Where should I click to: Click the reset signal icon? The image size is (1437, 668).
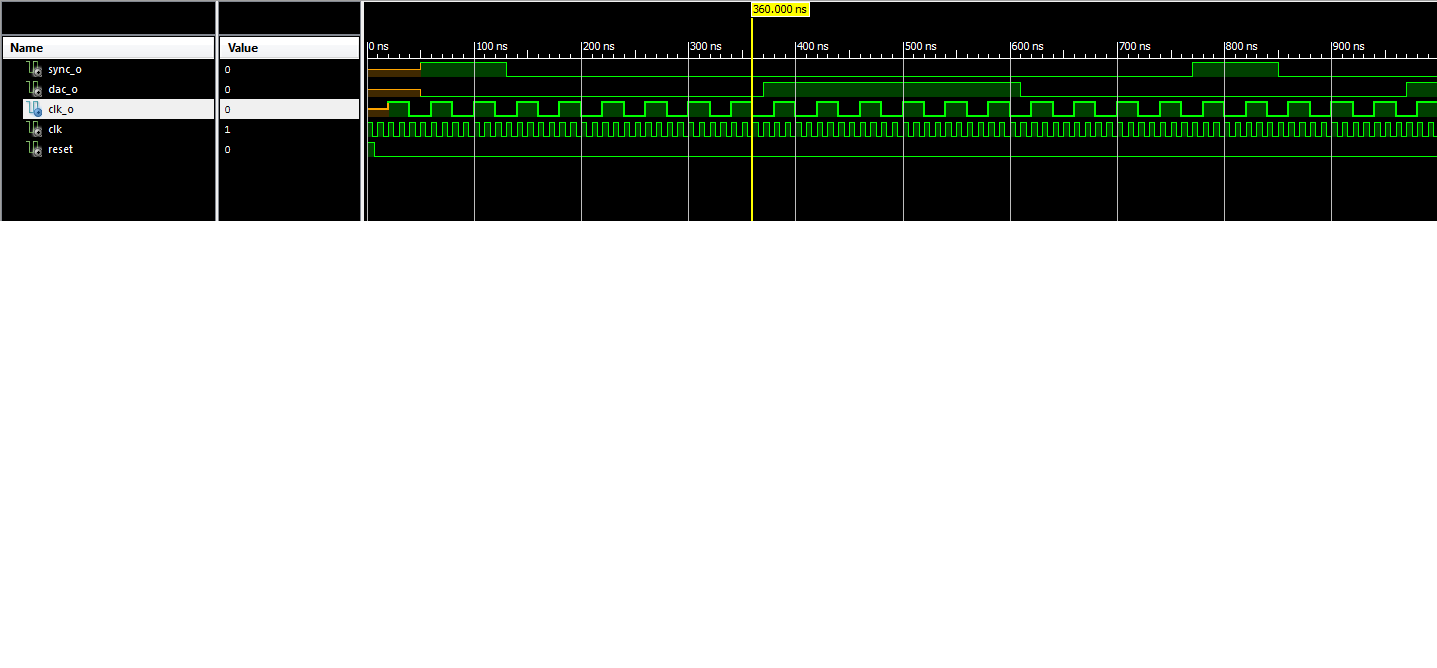34,149
